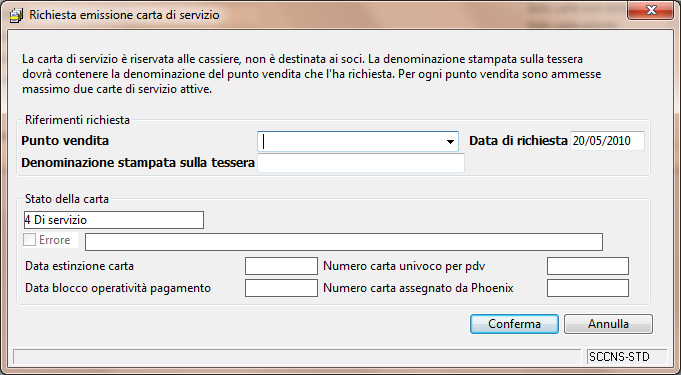Click the Conferma button

point(514,324)
